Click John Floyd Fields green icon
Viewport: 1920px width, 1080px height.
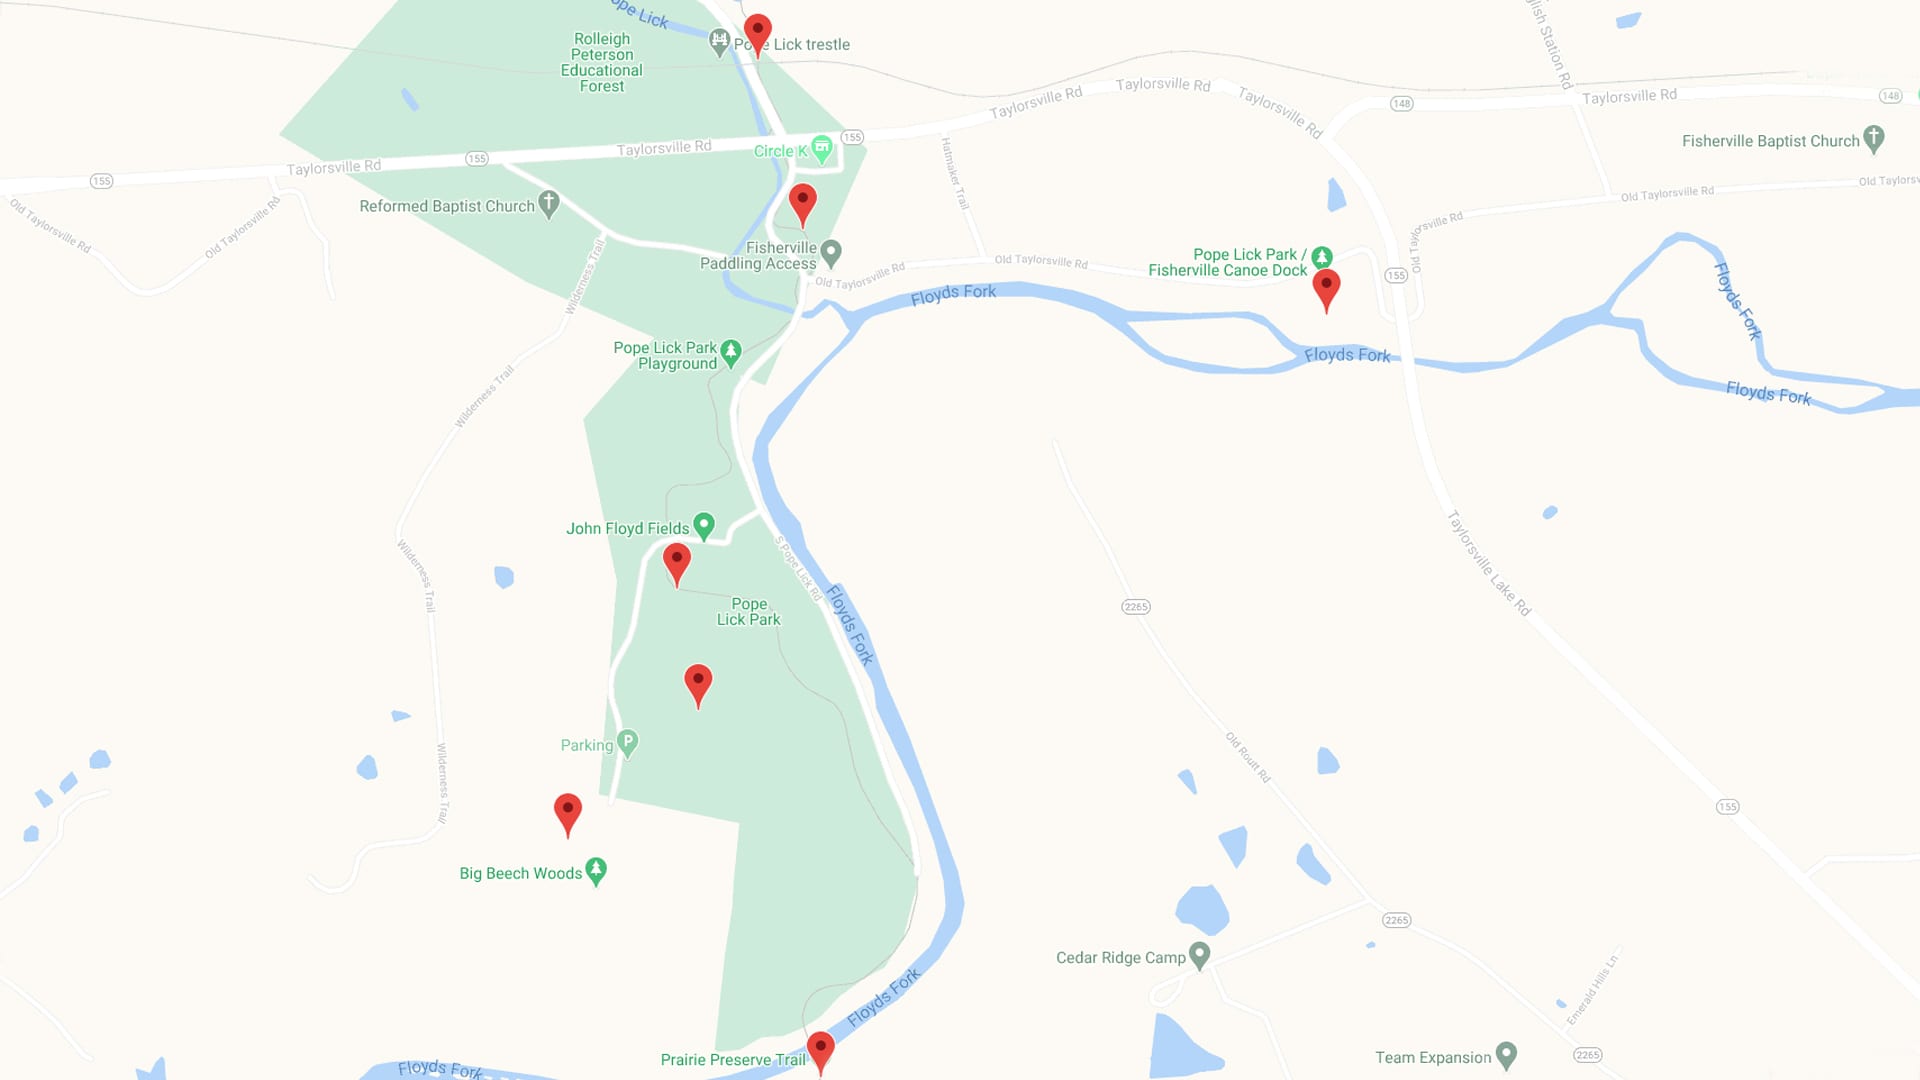click(704, 526)
